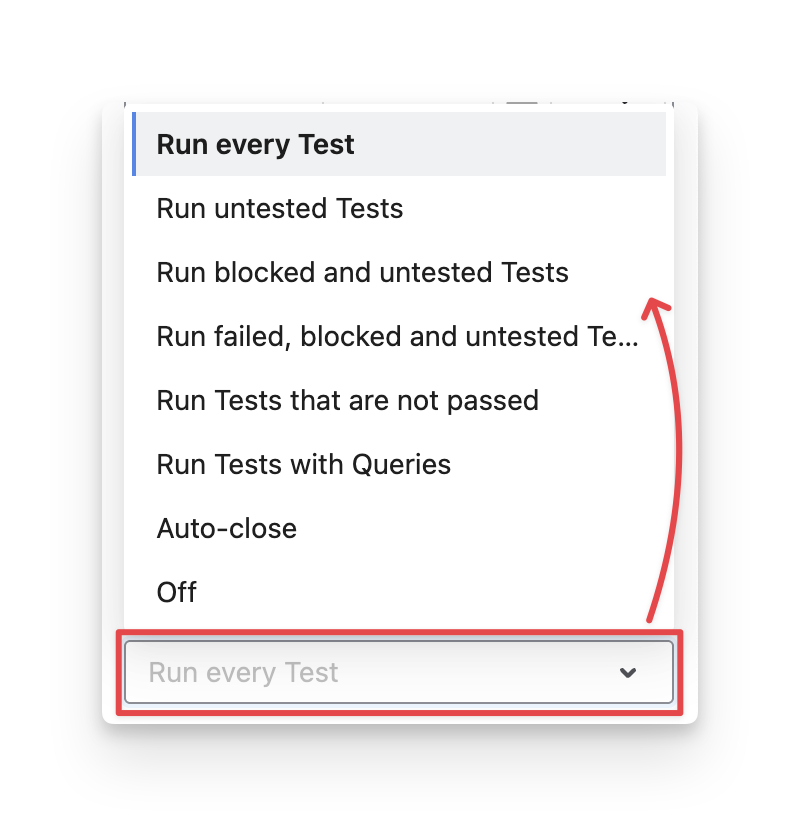This screenshot has height=826, width=800.
Task: Select 'Off' in the dropdown list
Action: 177,593
